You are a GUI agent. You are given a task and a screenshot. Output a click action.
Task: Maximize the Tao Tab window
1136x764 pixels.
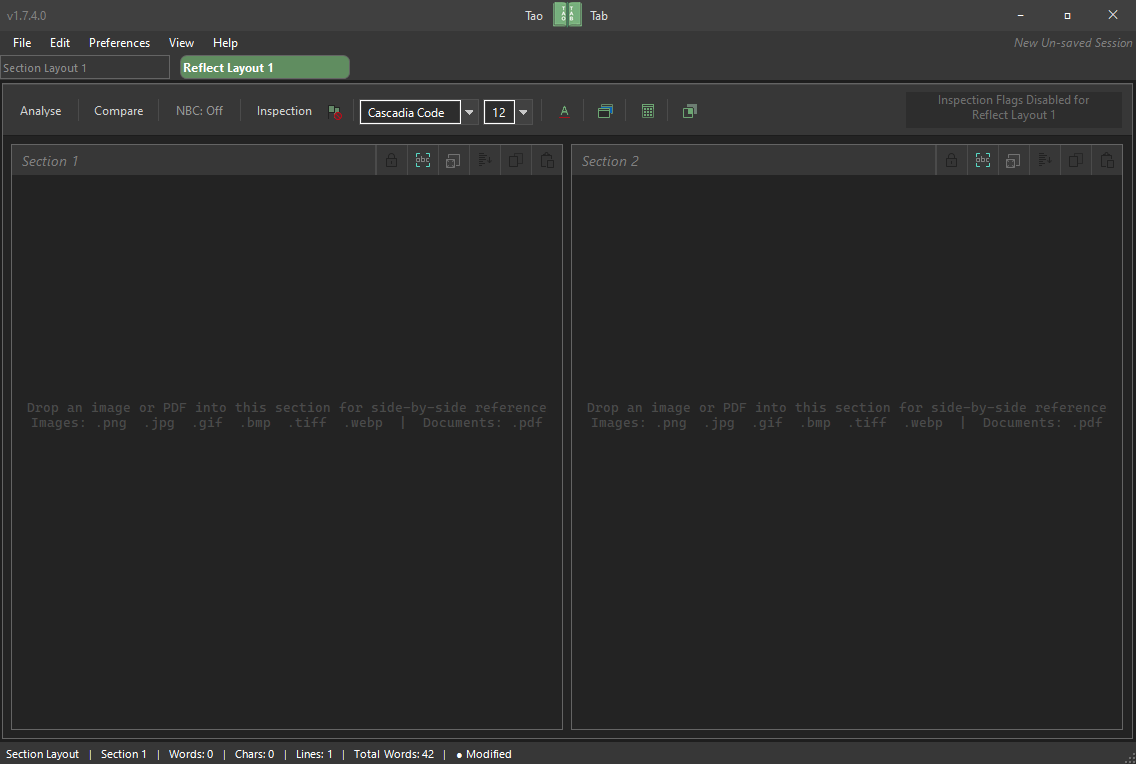point(1066,15)
